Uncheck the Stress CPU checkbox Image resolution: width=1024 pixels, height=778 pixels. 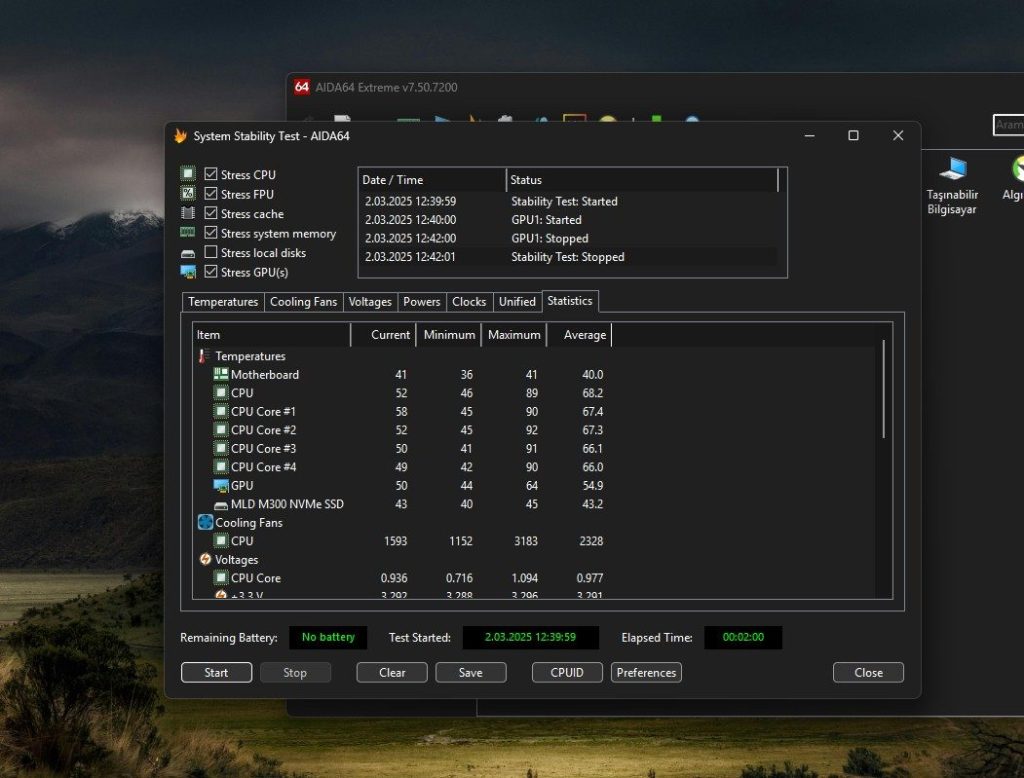click(x=211, y=174)
